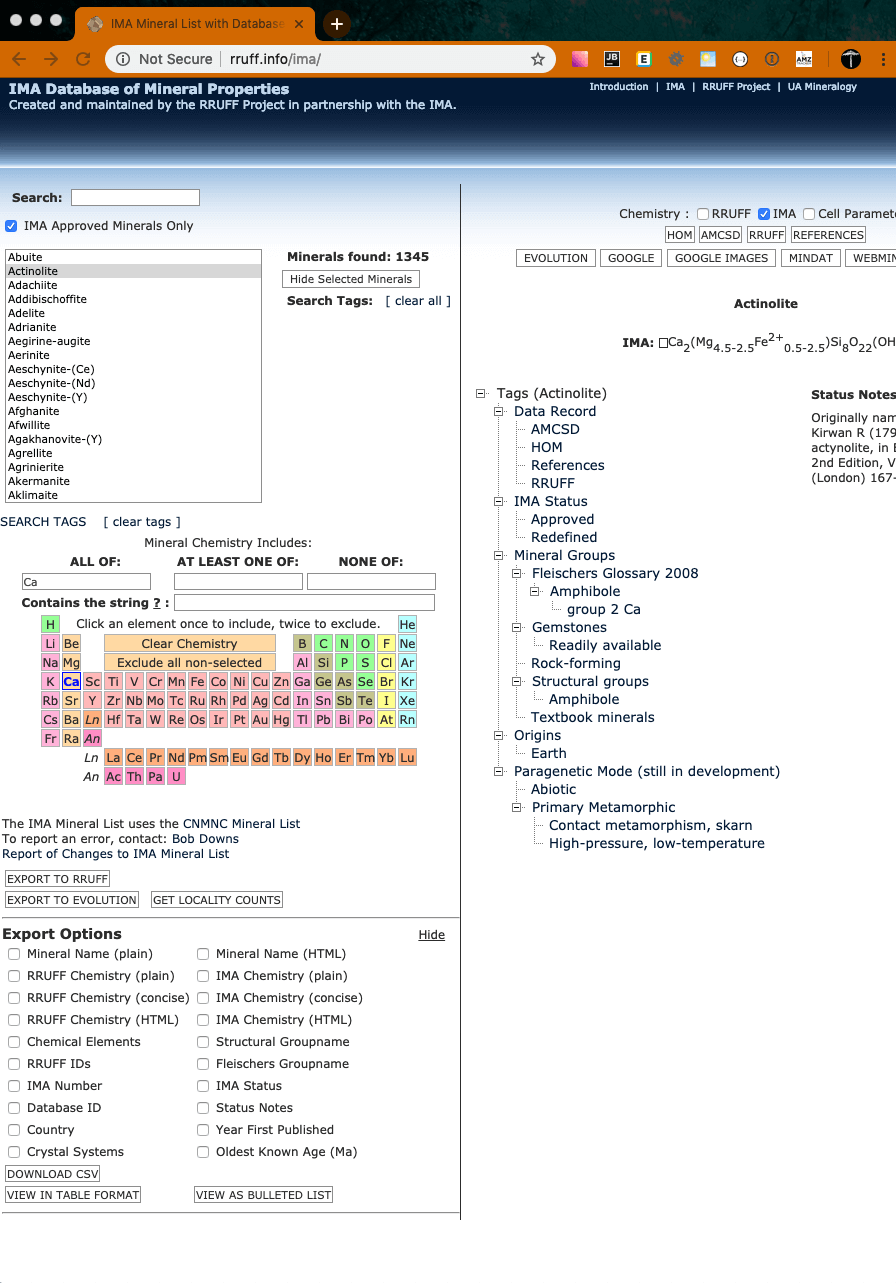This screenshot has width=896, height=1283.
Task: Choose the O element tile
Action: [365, 643]
